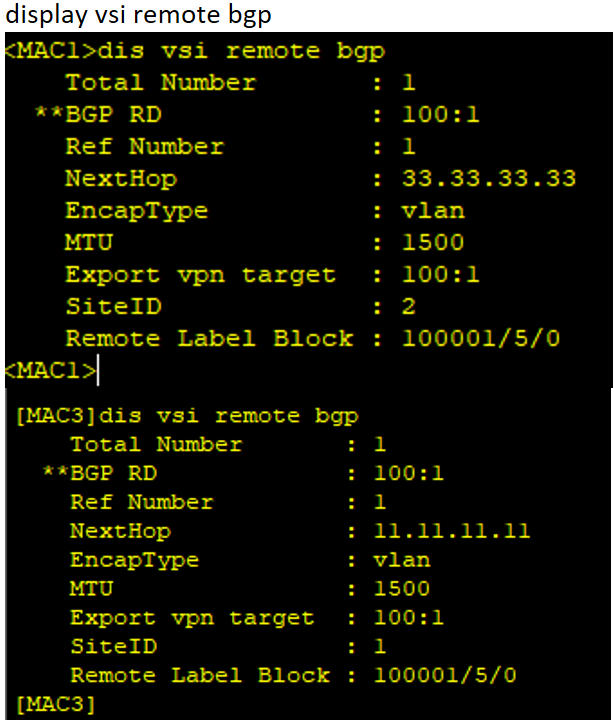Viewport: 614px width, 726px height.
Task: Click the MAC1 BGP RD value 100:1
Action: pos(440,114)
